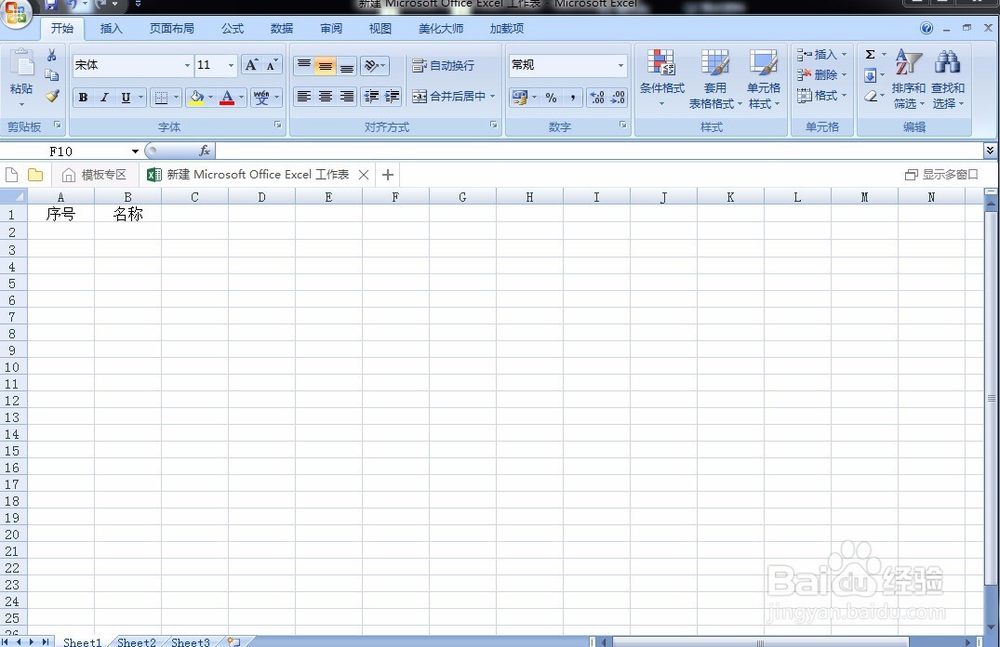The width and height of the screenshot is (1000, 647).
Task: Click the open folder icon in tab bar
Action: (36, 174)
